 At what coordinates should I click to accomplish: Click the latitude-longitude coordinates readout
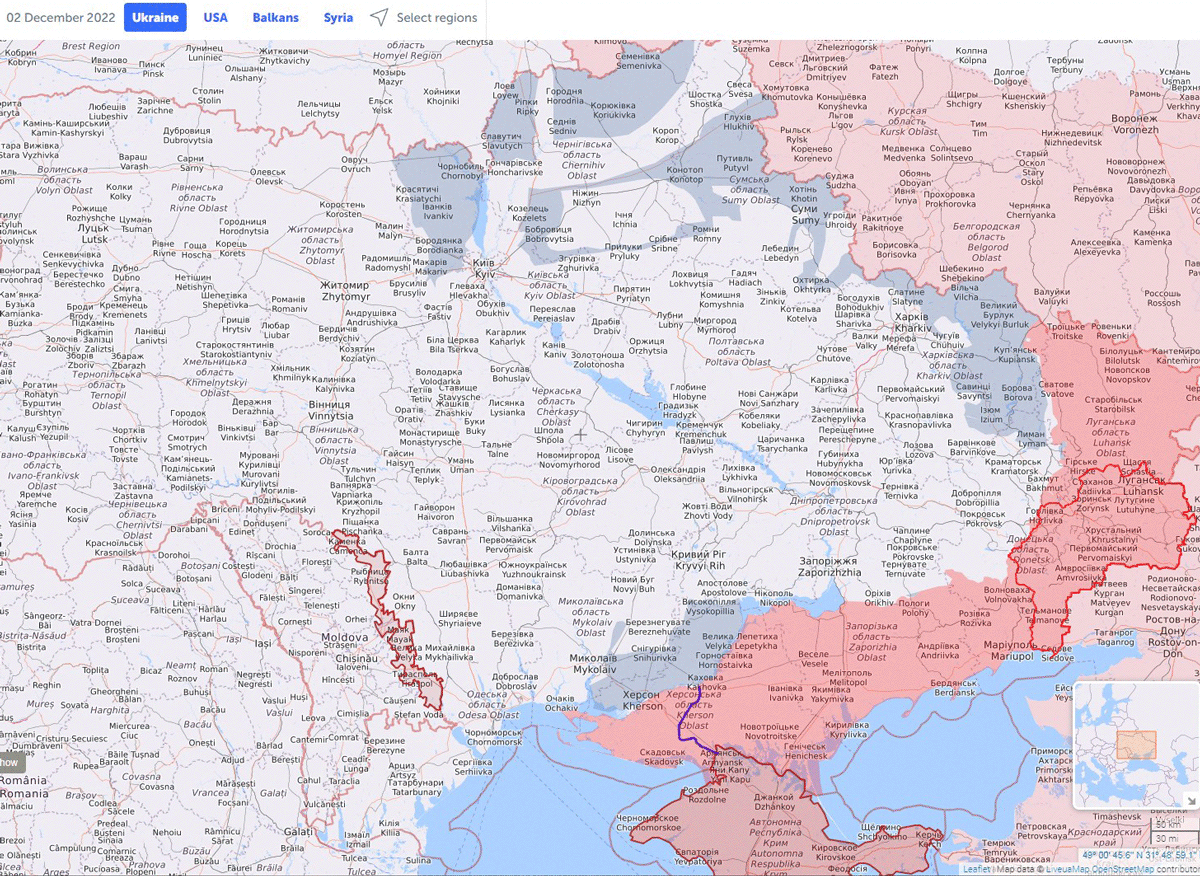[1140, 855]
